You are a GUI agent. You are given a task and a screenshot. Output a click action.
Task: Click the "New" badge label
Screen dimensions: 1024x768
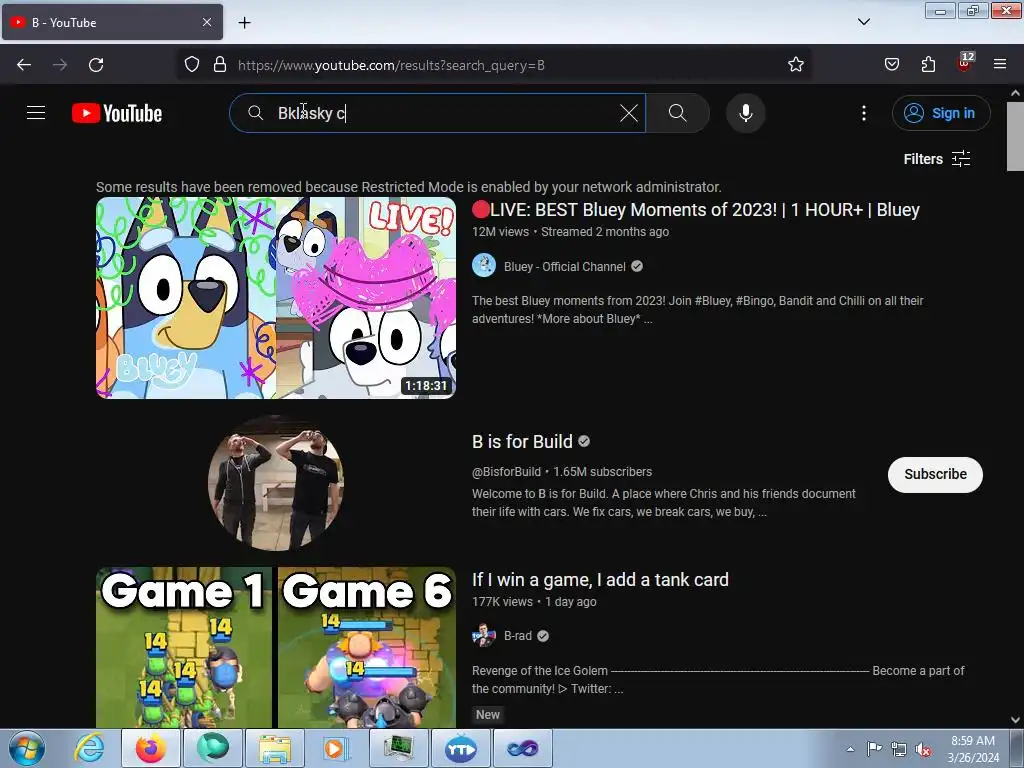click(x=487, y=714)
